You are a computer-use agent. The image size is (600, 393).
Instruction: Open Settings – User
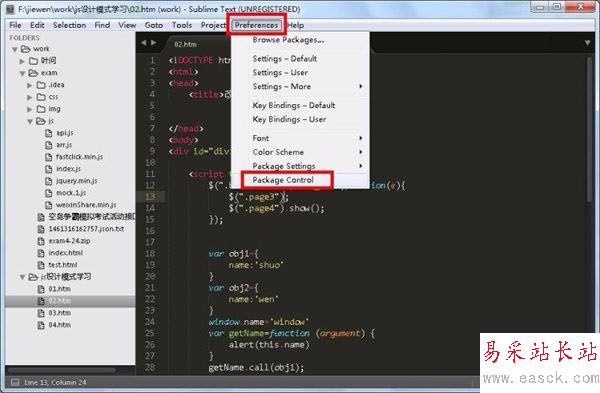(x=280, y=72)
